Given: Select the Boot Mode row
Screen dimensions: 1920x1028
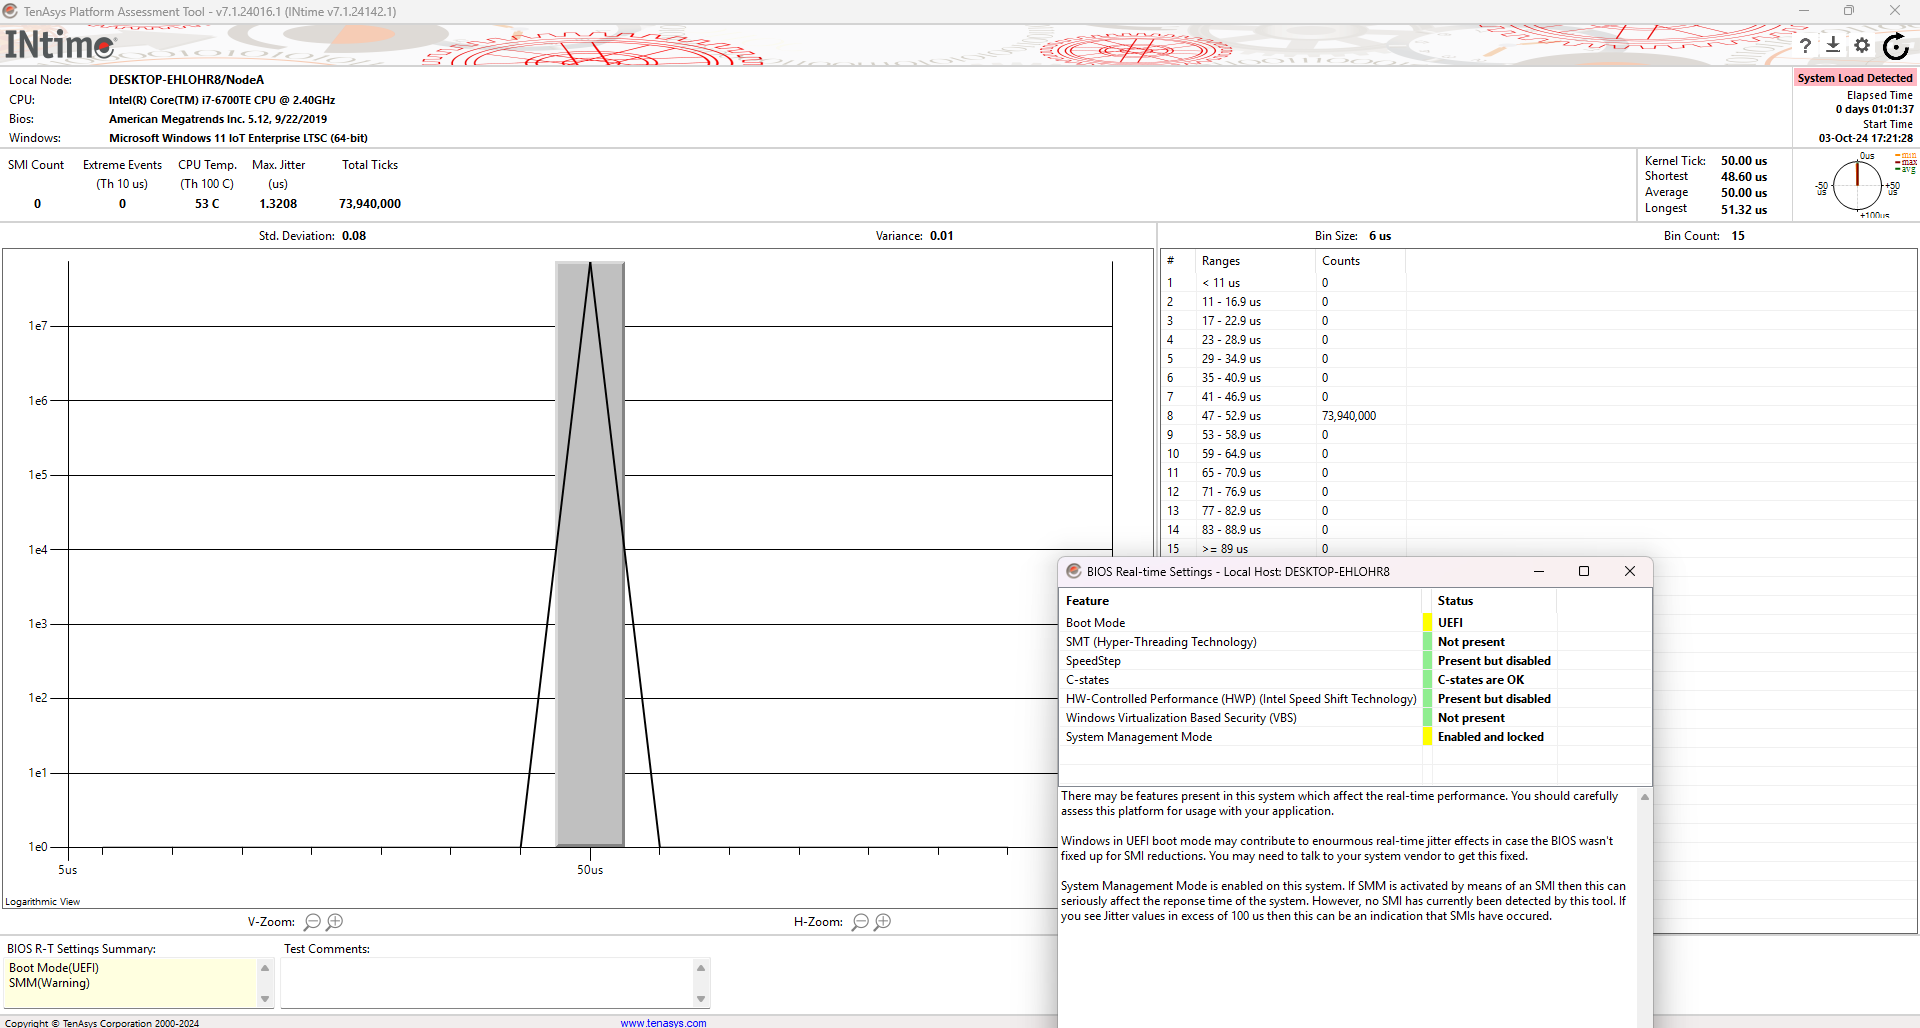Looking at the screenshot, I should point(1355,623).
